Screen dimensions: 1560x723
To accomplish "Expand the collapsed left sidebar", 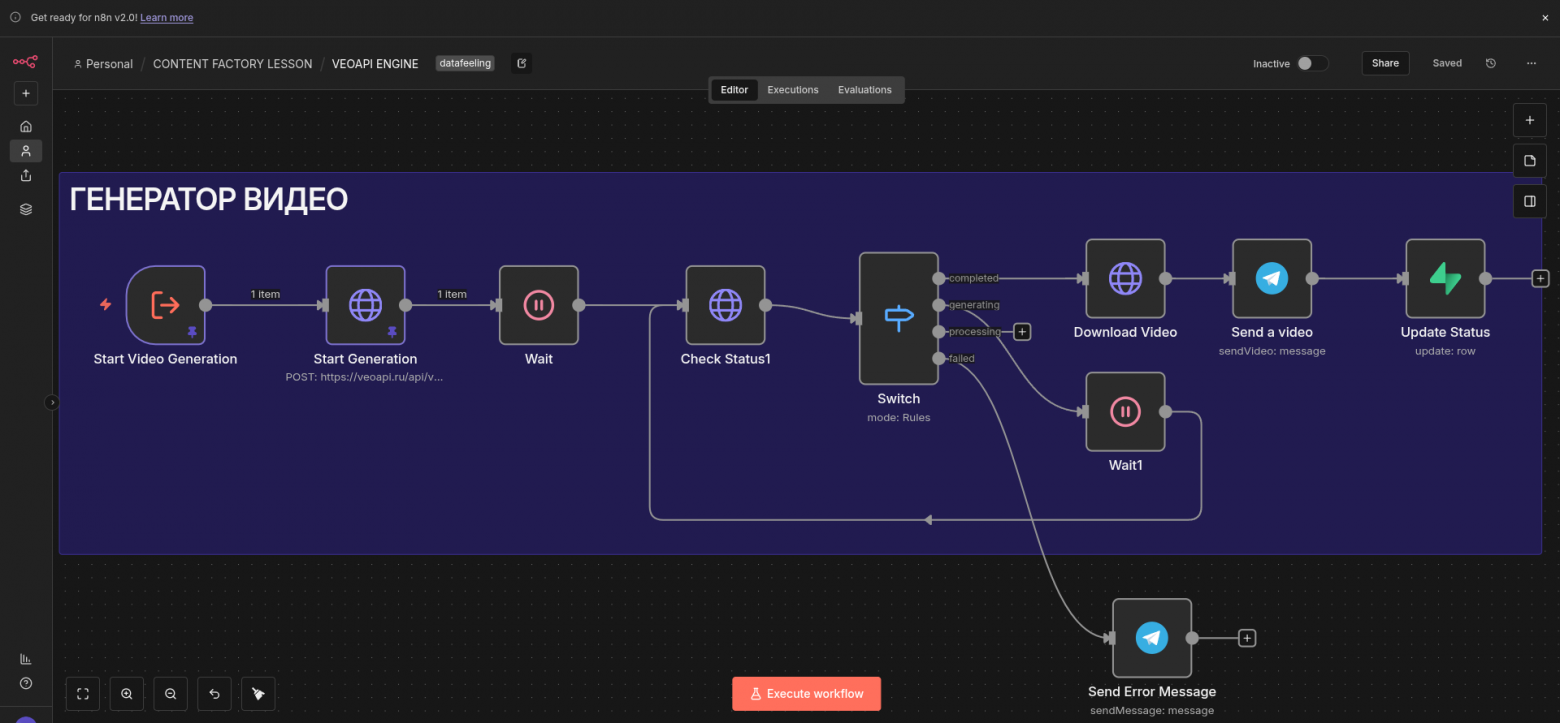I will point(52,402).
